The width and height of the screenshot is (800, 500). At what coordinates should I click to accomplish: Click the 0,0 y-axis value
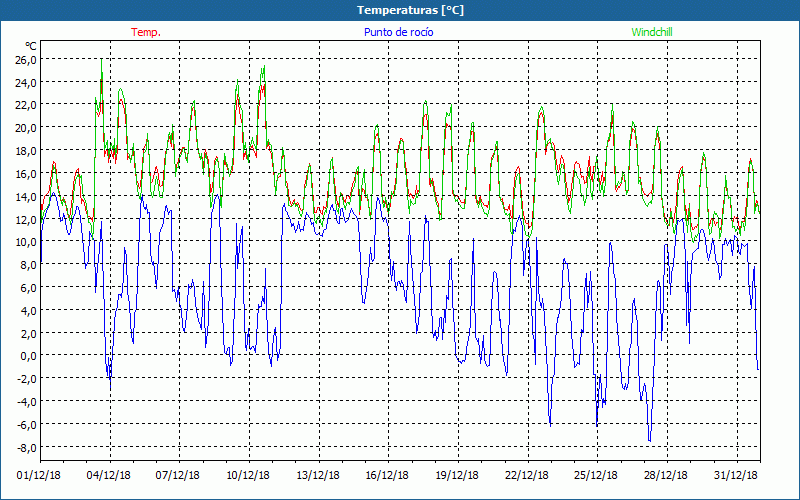coord(28,356)
